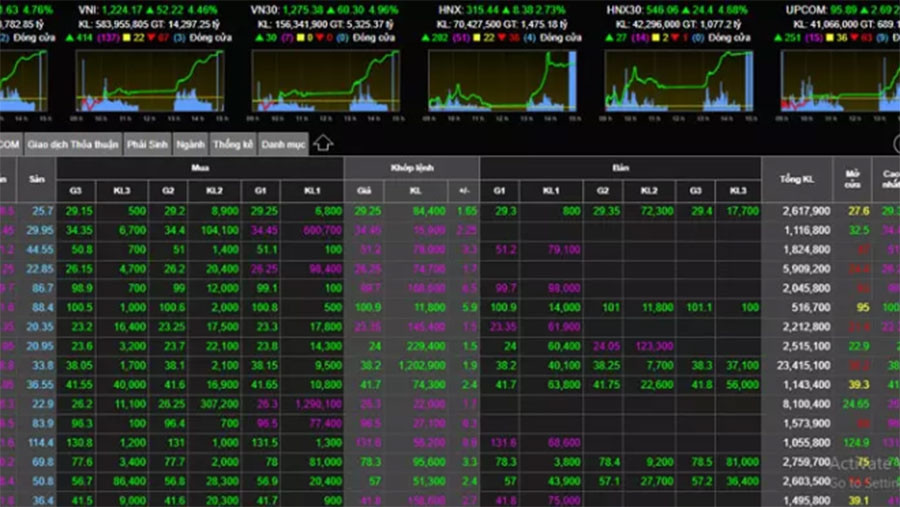The width and height of the screenshot is (900, 507).
Task: Click the Bán group header
Action: [x=620, y=167]
